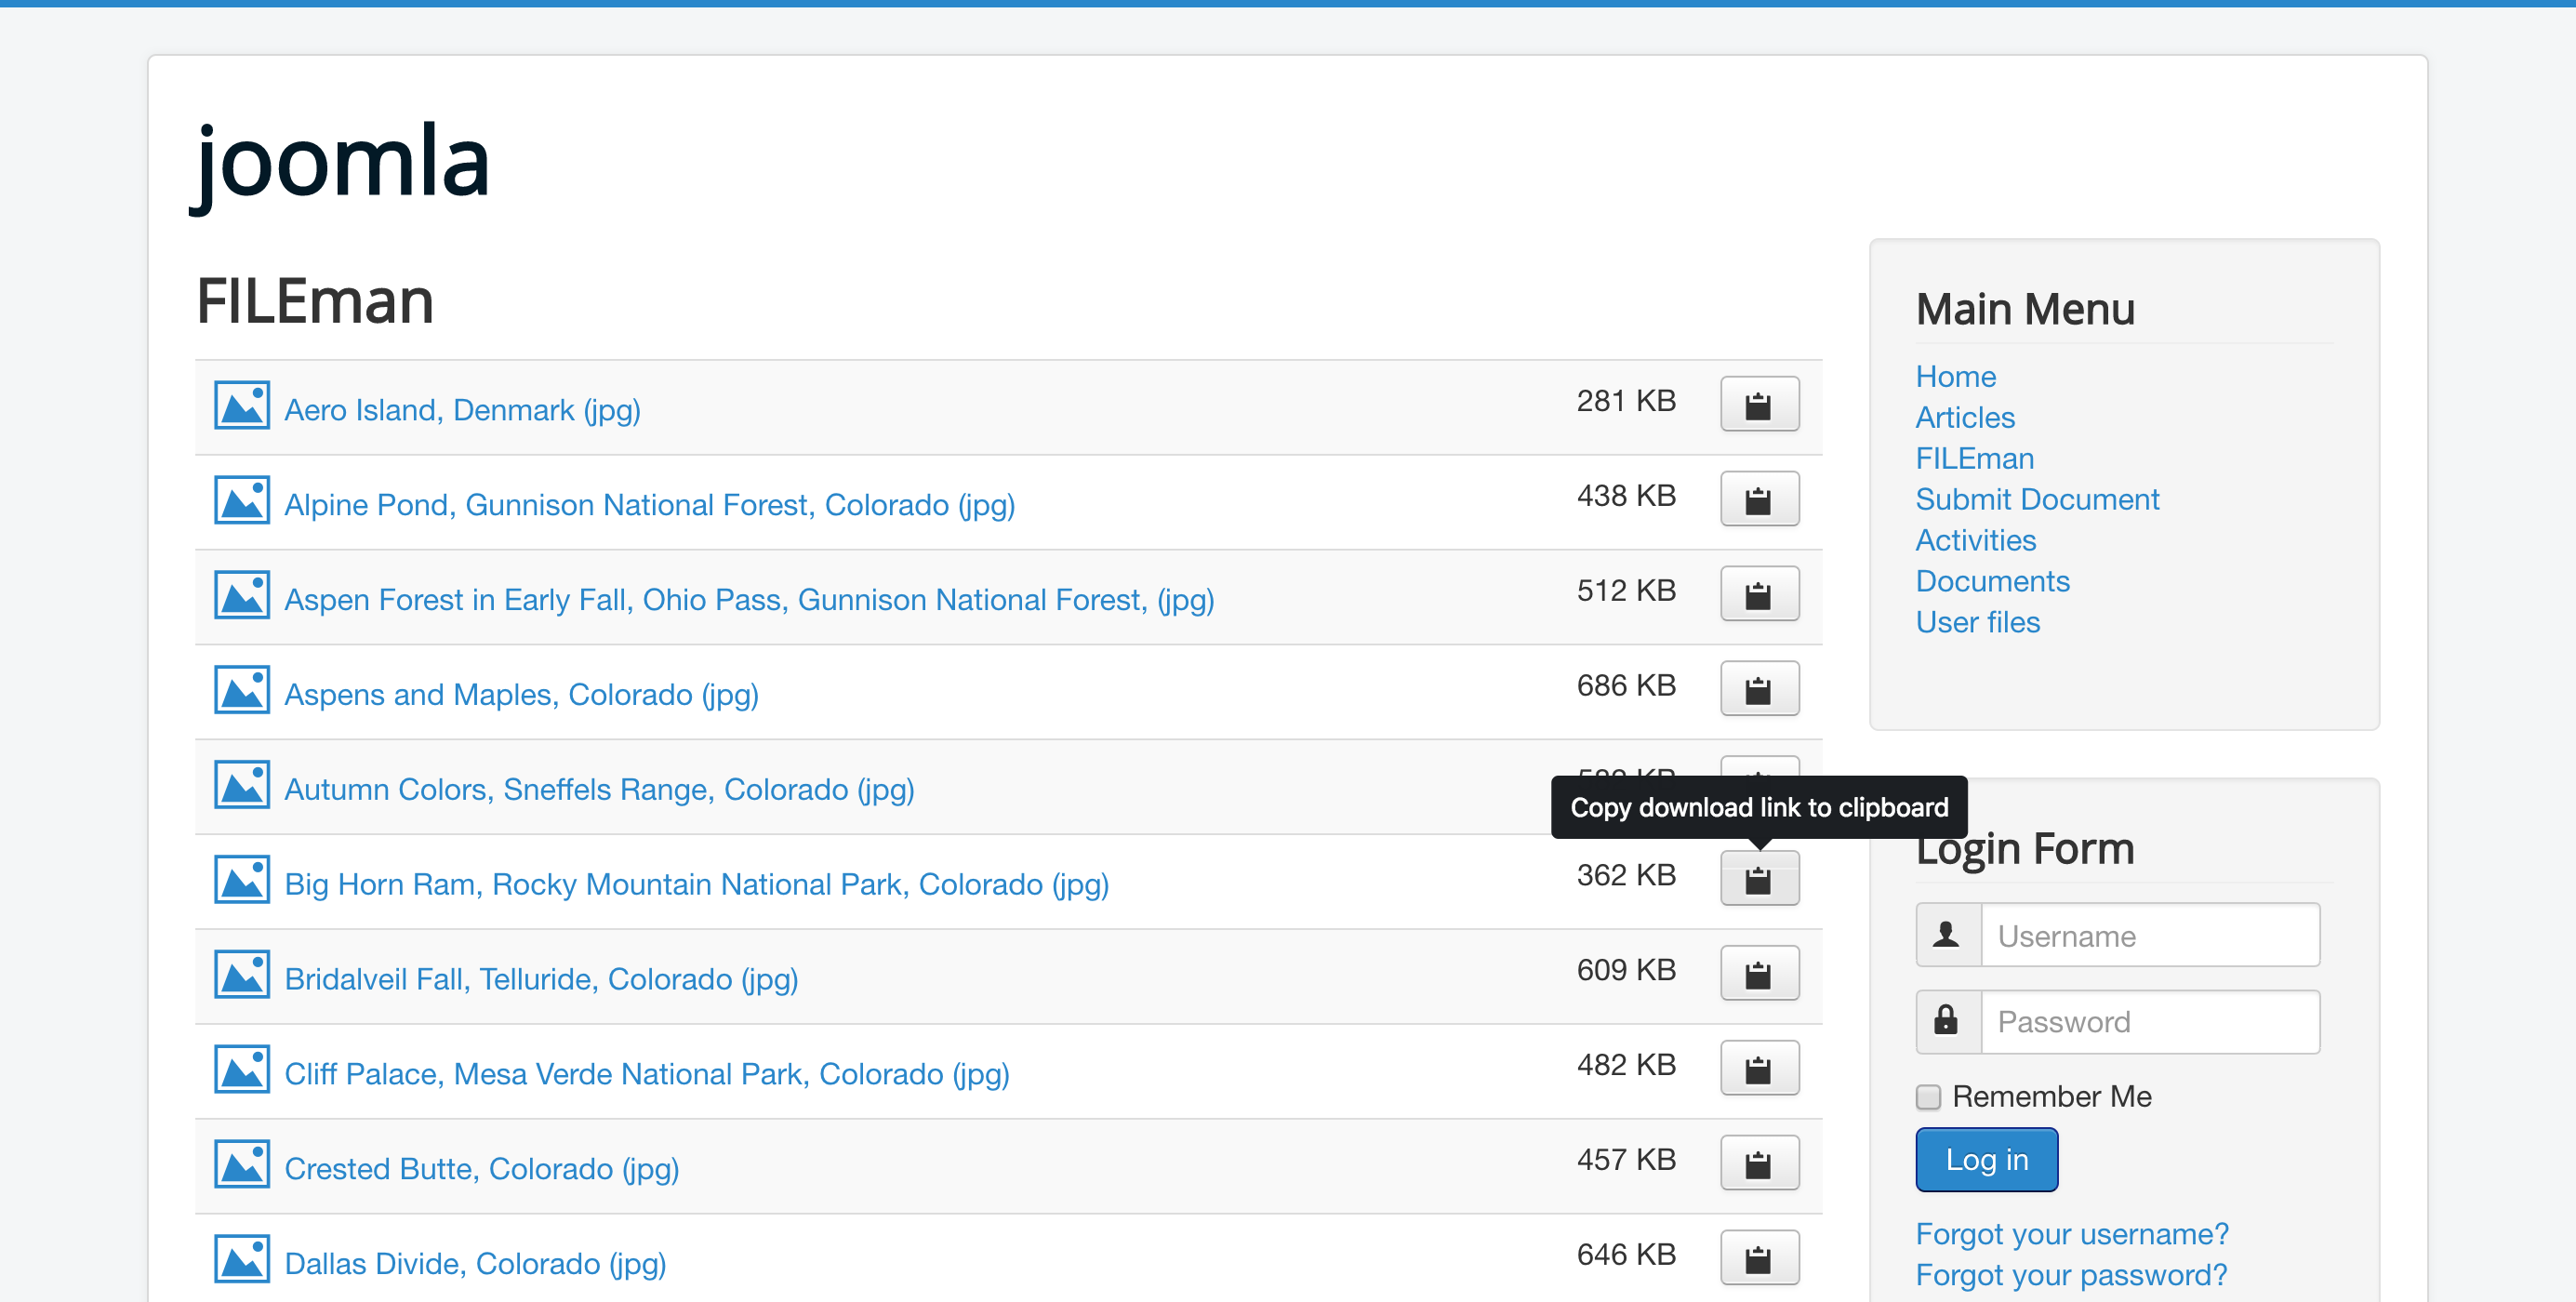2576x1302 pixels.
Task: Open Autumn Colors, Sneffels Range link
Action: coord(600,790)
